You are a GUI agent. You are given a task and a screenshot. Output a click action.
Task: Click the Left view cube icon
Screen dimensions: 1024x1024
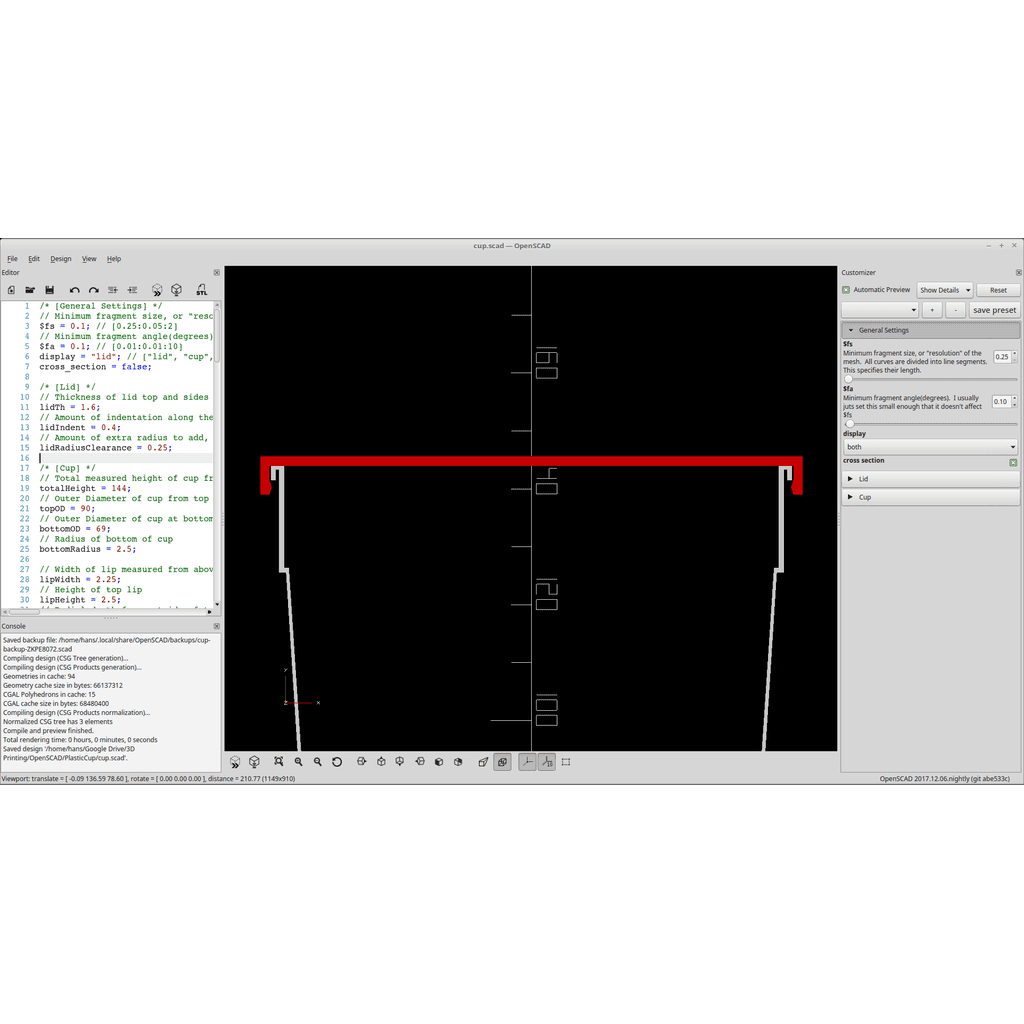420,761
